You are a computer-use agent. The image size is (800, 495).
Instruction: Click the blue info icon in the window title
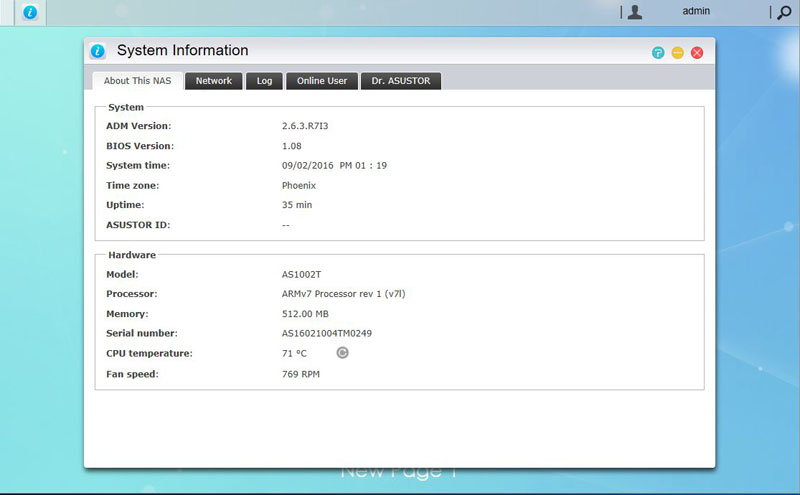tap(98, 51)
